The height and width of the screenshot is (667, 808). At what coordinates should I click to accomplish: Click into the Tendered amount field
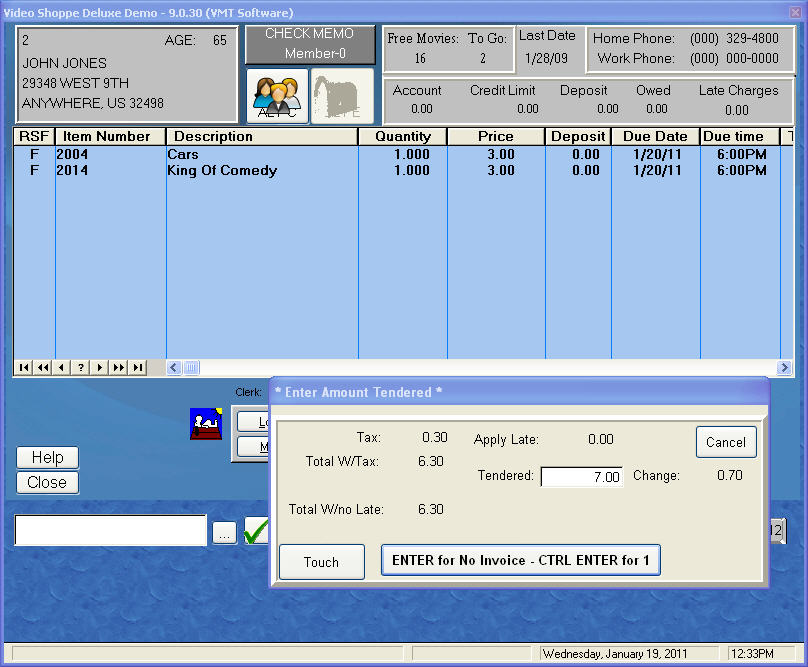(581, 477)
